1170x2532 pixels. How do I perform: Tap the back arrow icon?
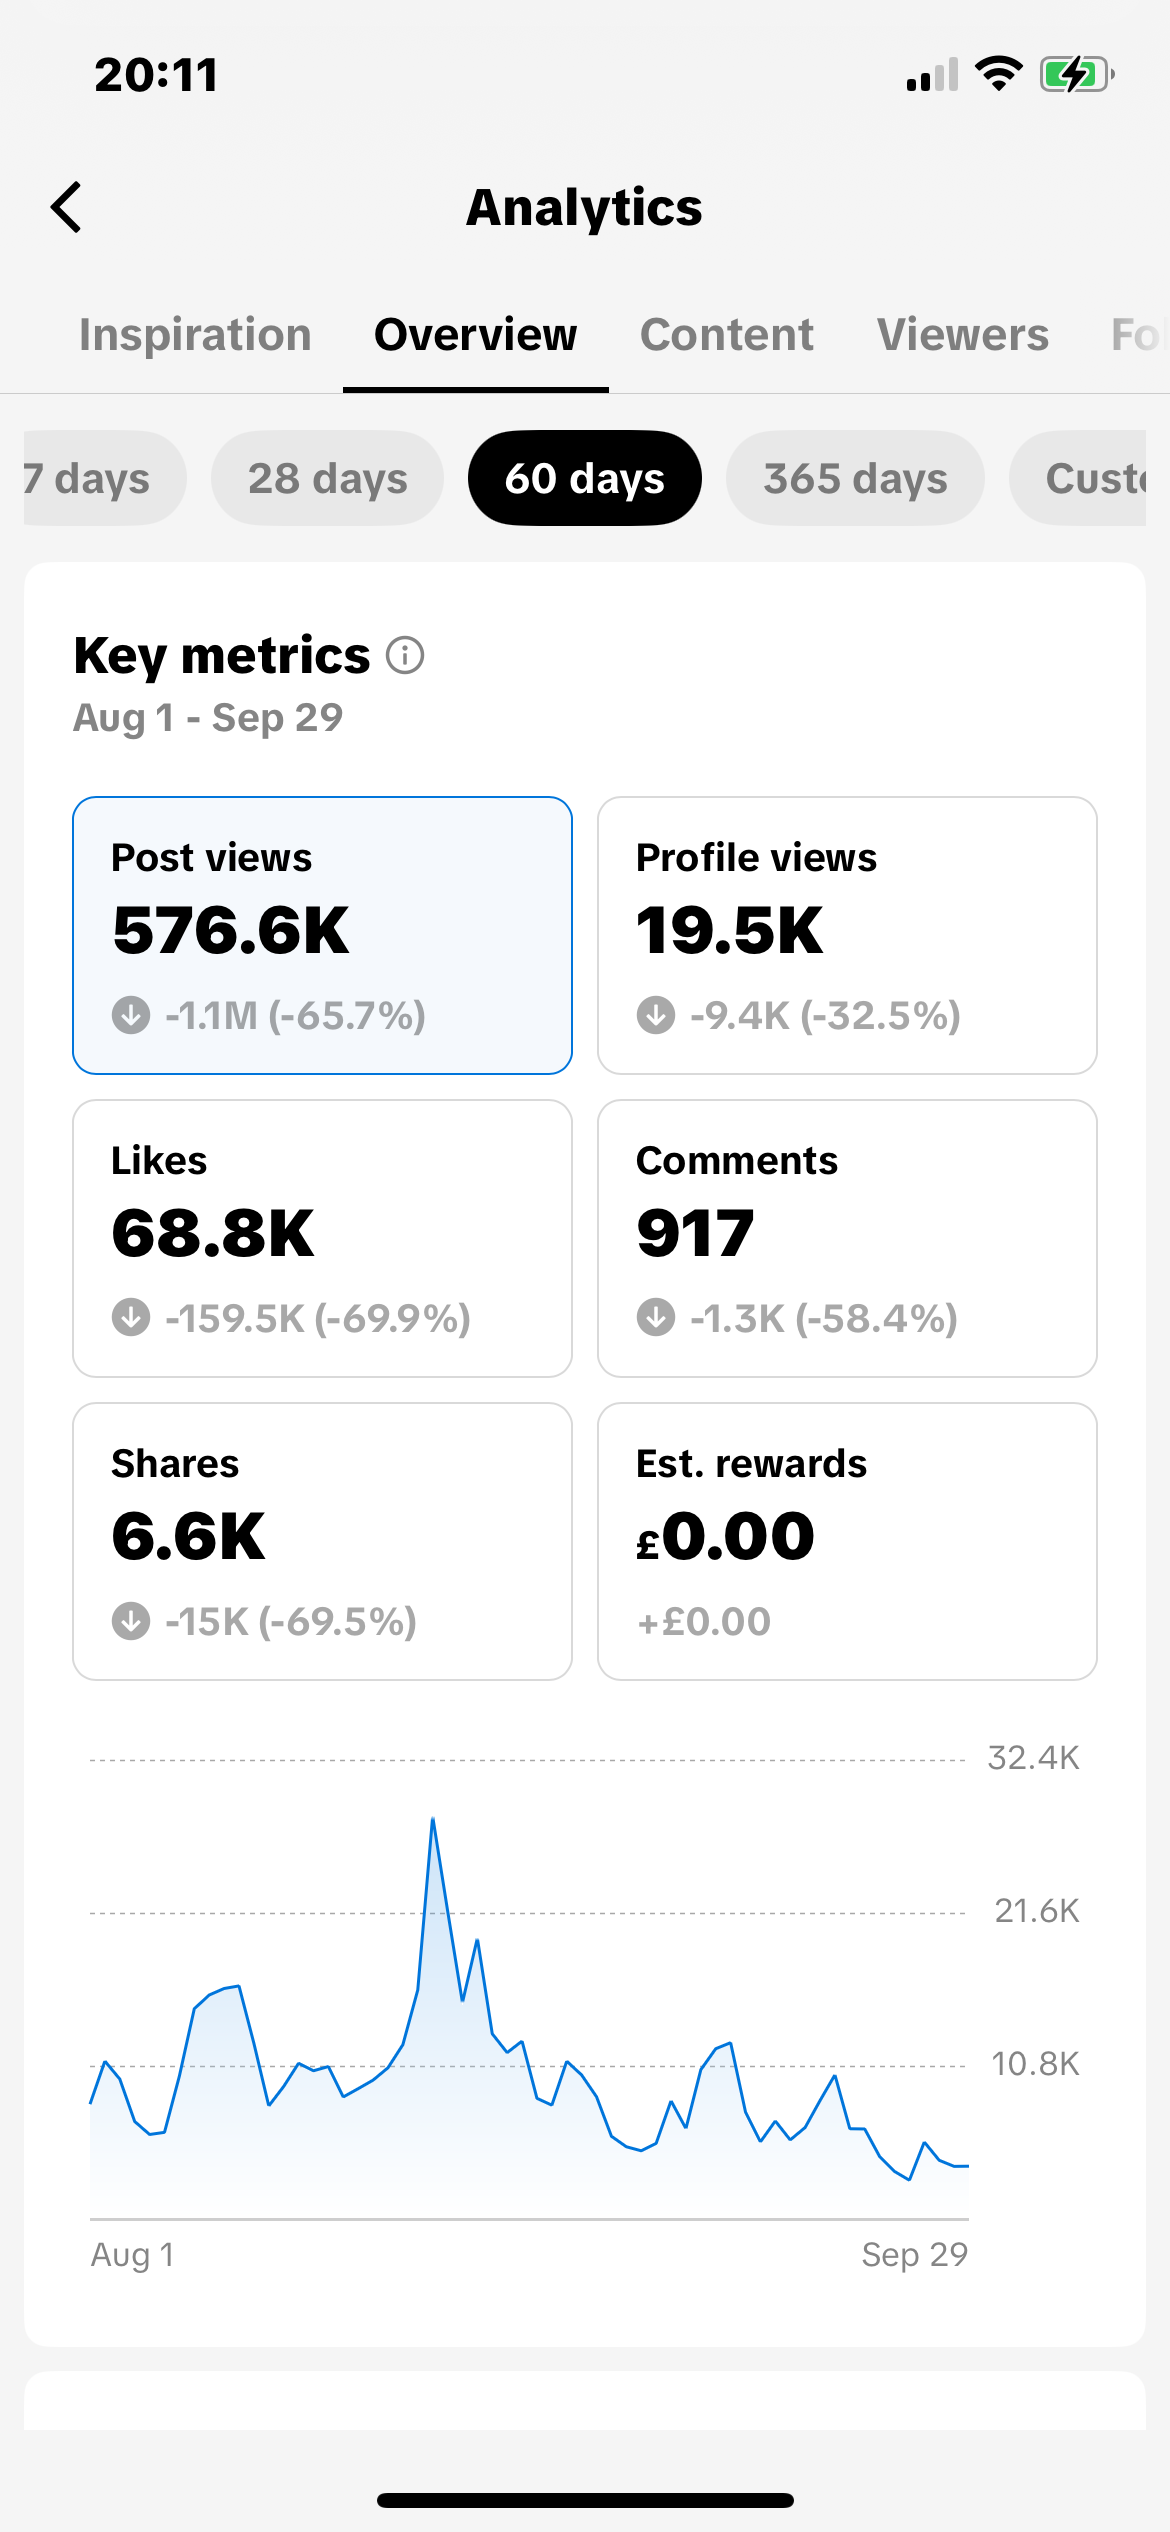tap(66, 207)
